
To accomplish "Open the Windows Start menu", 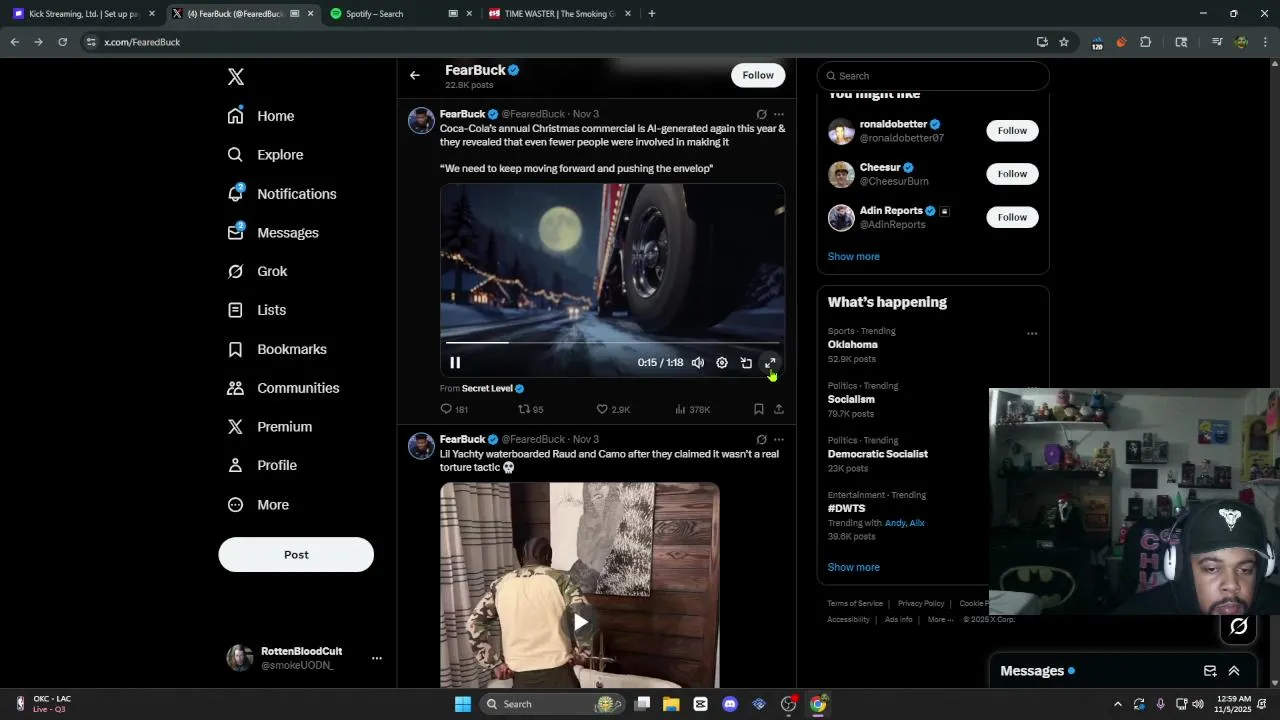I will pos(463,704).
